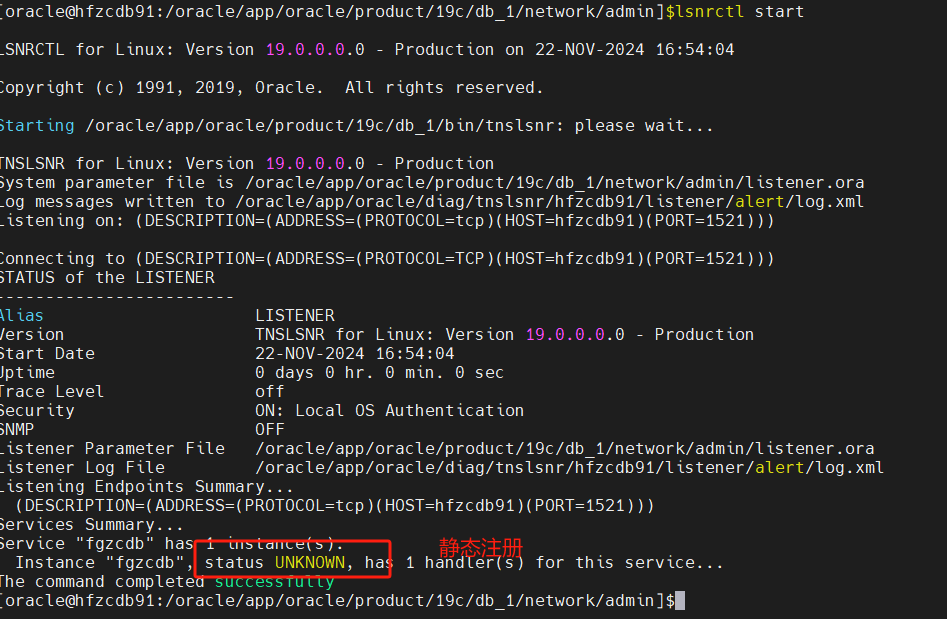Click the yellow "UNKNOWN" status text
Image resolution: width=947 pixels, height=619 pixels.
(310, 563)
